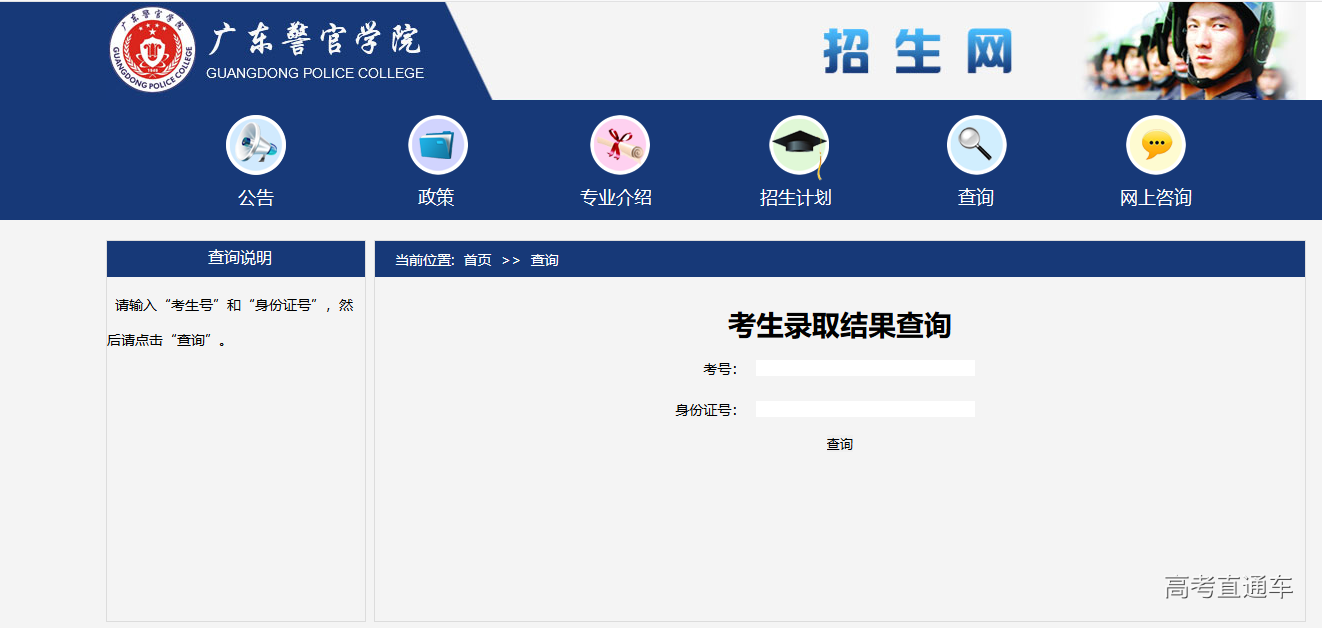Open the 招生计划 menu entry
Screen dimensions: 1322x628
tap(797, 197)
